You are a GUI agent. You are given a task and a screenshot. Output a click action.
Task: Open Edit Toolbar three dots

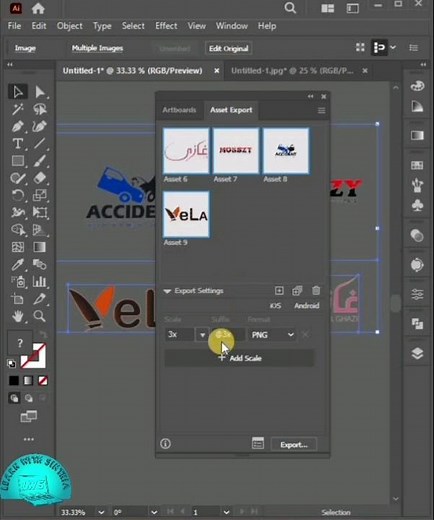(29, 439)
